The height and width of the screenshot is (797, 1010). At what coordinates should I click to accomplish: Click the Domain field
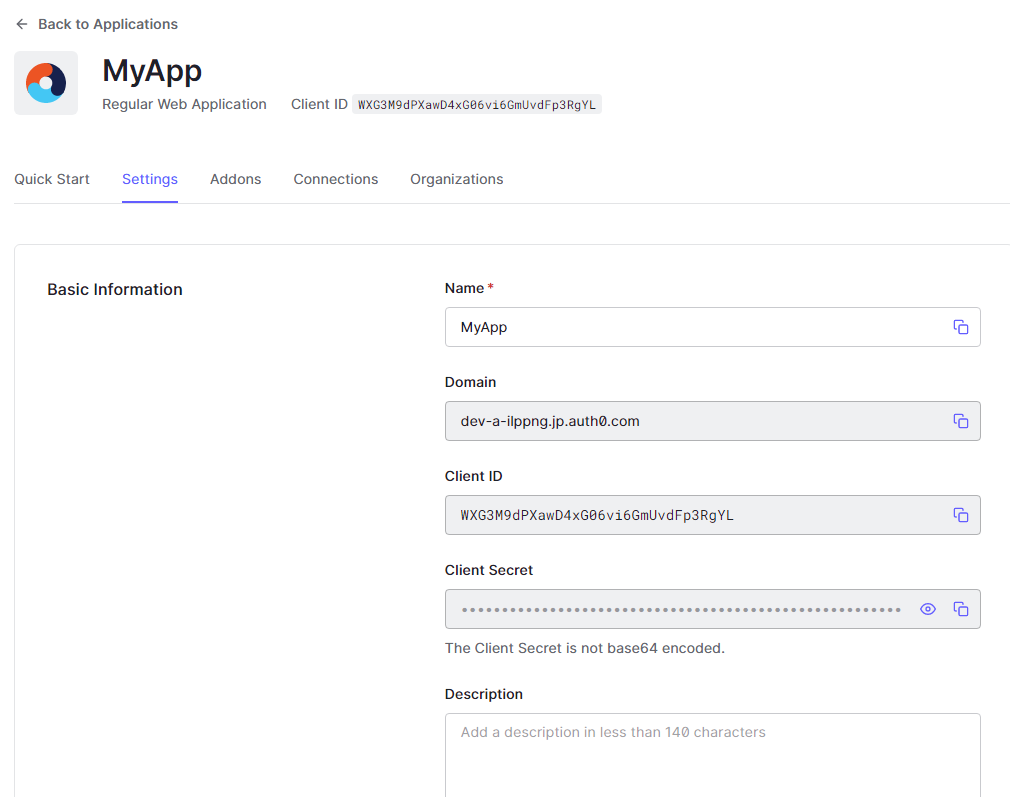[712, 421]
